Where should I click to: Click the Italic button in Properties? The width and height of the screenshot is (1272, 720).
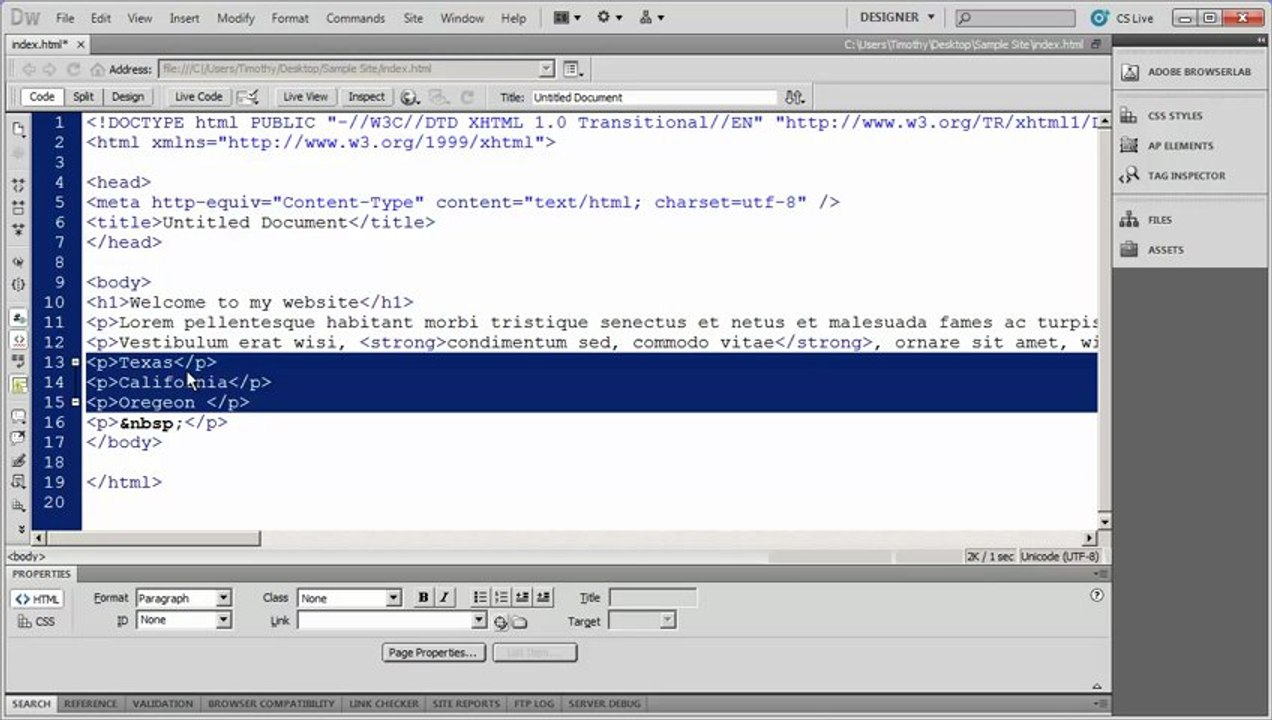pyautogui.click(x=444, y=597)
